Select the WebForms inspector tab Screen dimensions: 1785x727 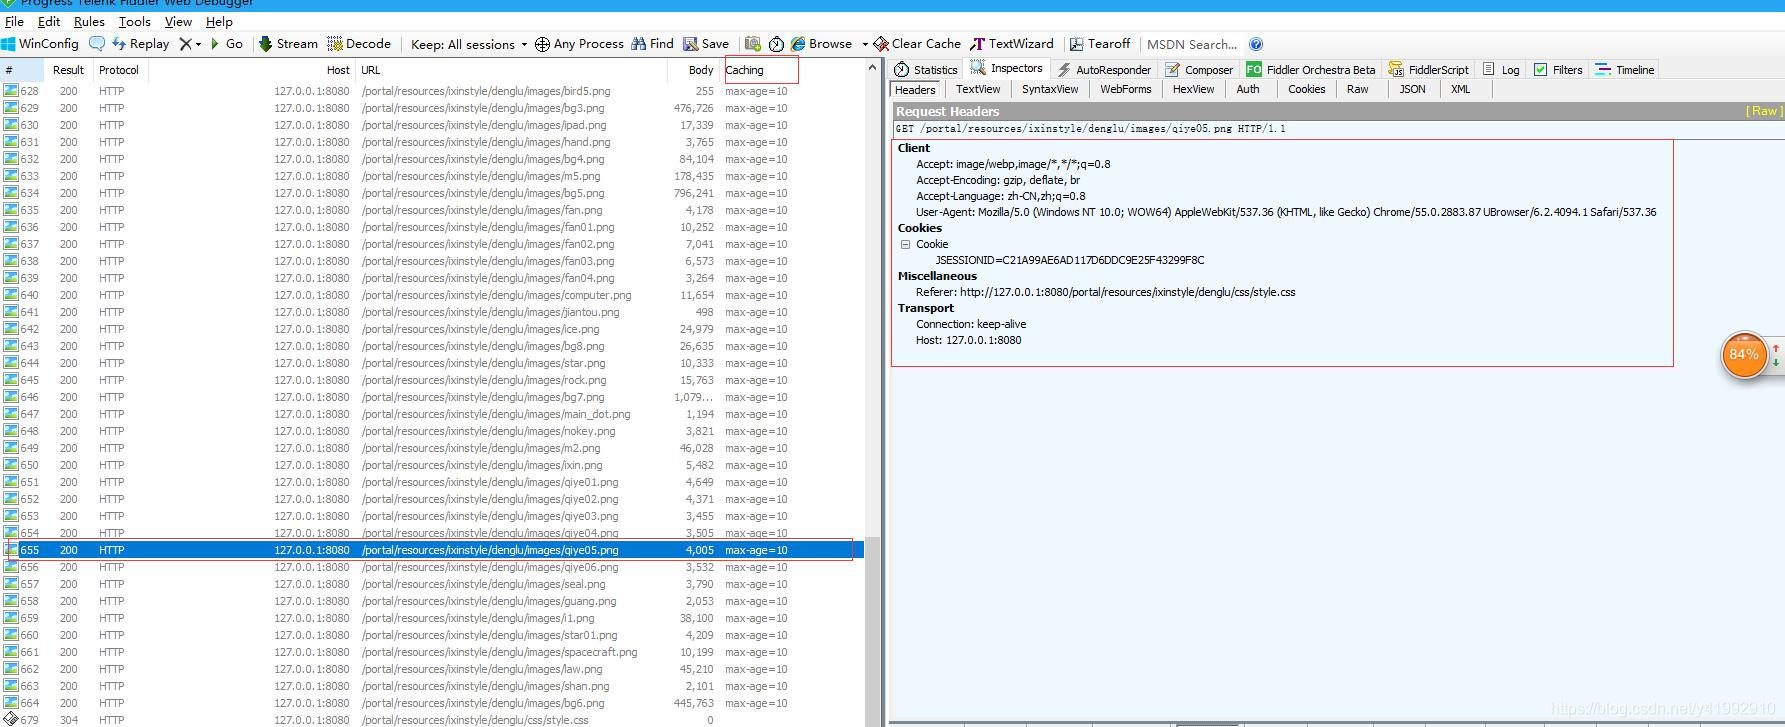click(1126, 89)
